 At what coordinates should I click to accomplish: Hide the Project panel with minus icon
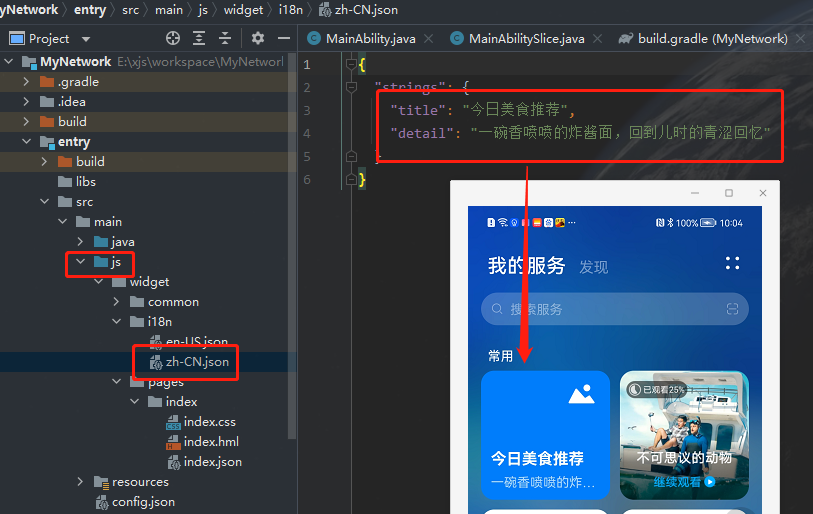(284, 38)
